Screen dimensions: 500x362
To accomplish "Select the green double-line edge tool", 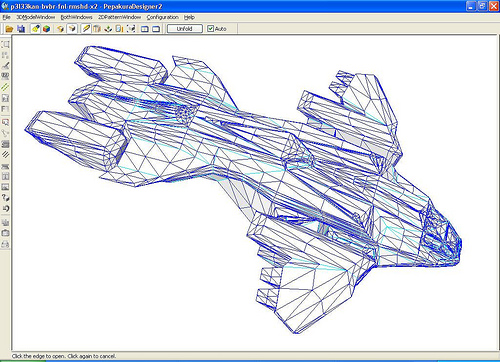I will (5, 87).
